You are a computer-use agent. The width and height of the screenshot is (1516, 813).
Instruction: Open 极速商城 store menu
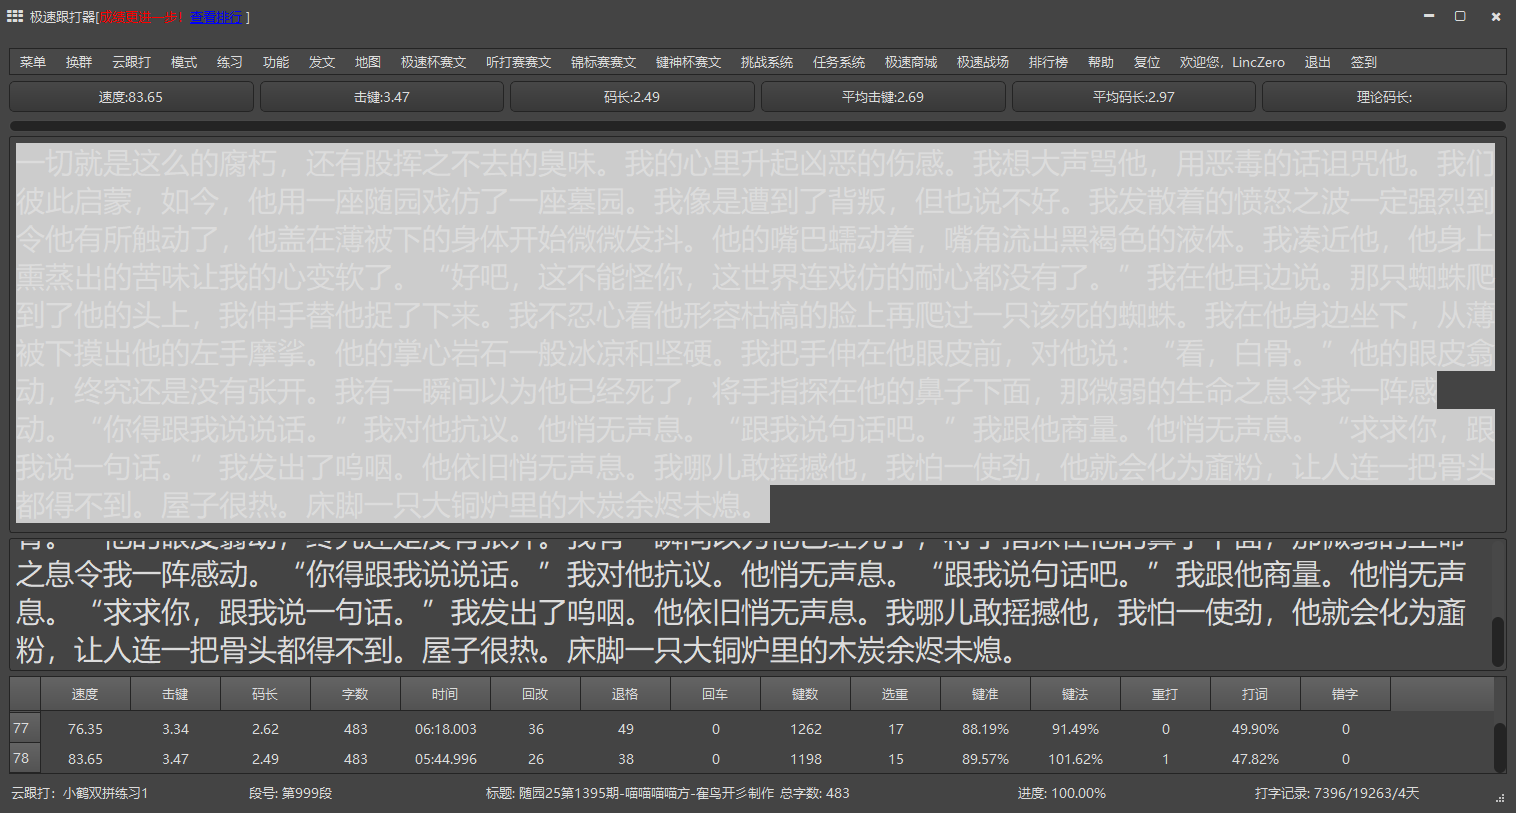[910, 62]
